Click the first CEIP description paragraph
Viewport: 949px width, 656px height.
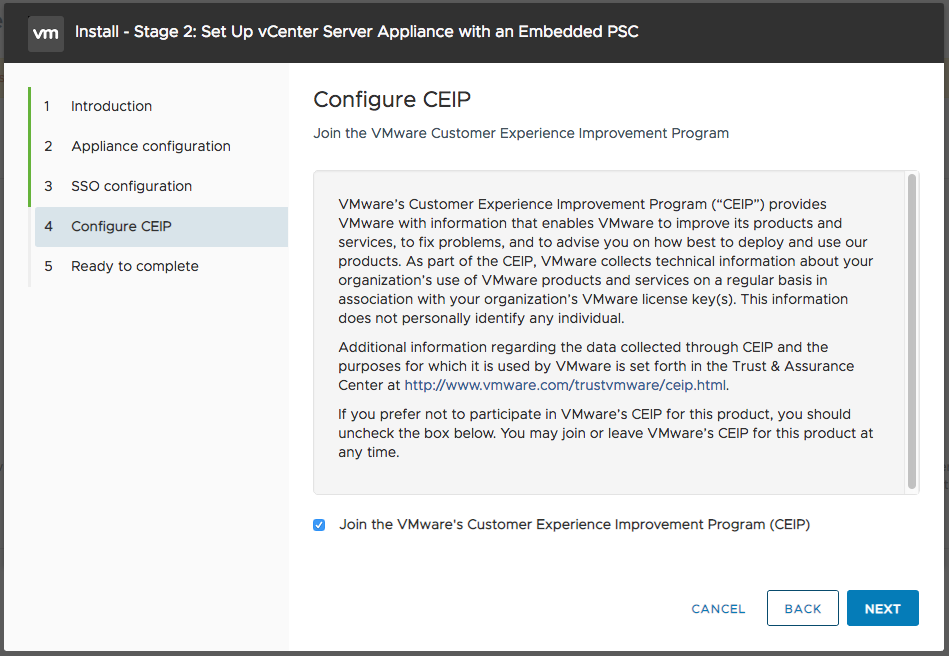606,261
